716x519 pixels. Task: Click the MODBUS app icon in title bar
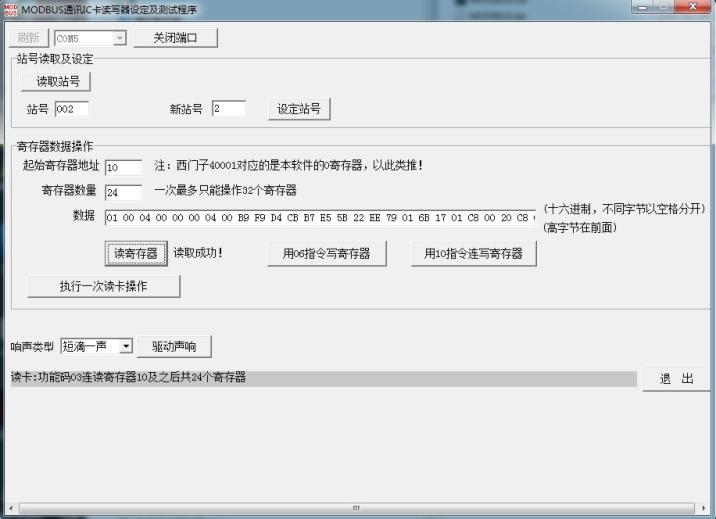pos(10,8)
